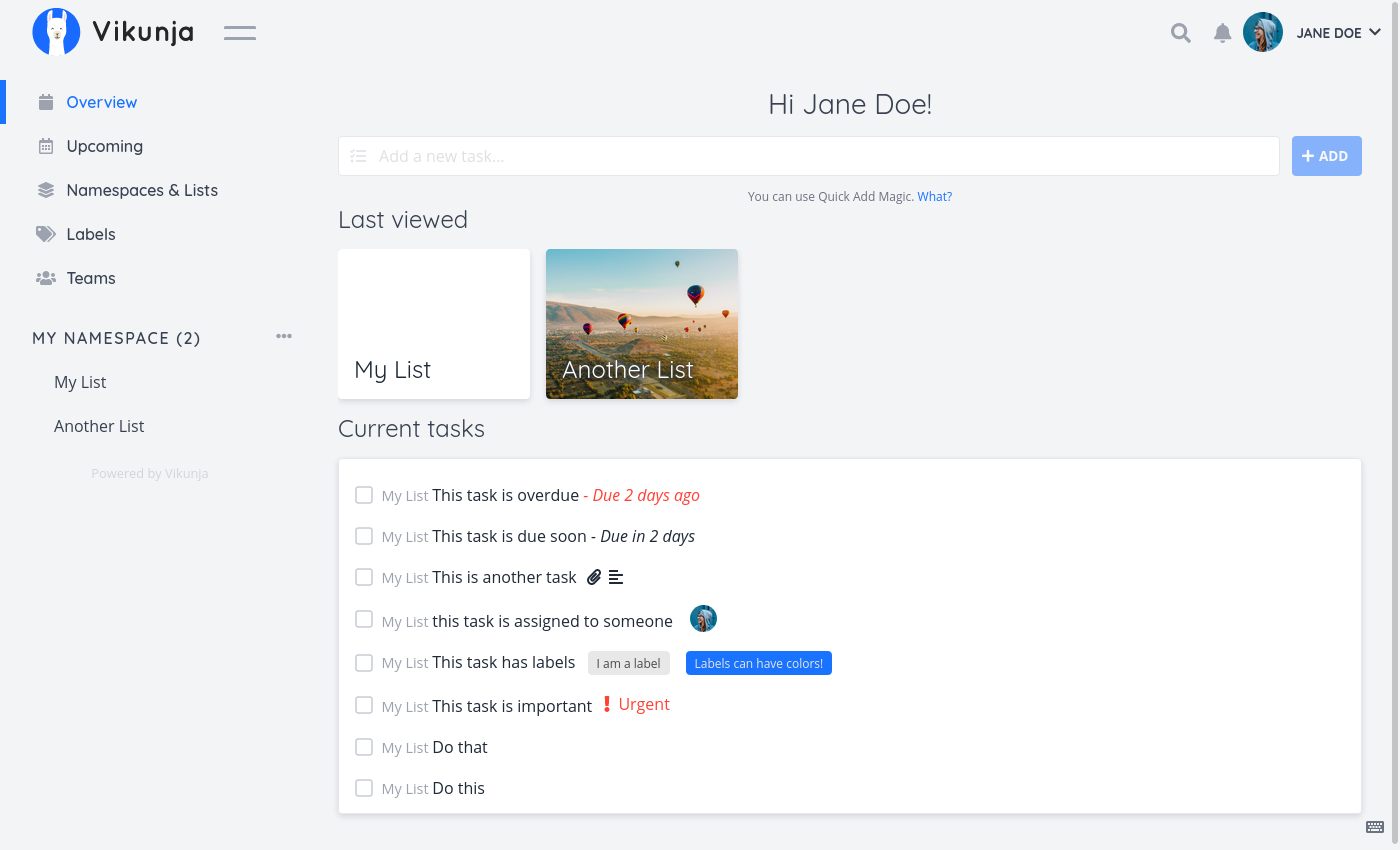Toggle the hamburger menu button
The width and height of the screenshot is (1400, 850).
coord(240,33)
